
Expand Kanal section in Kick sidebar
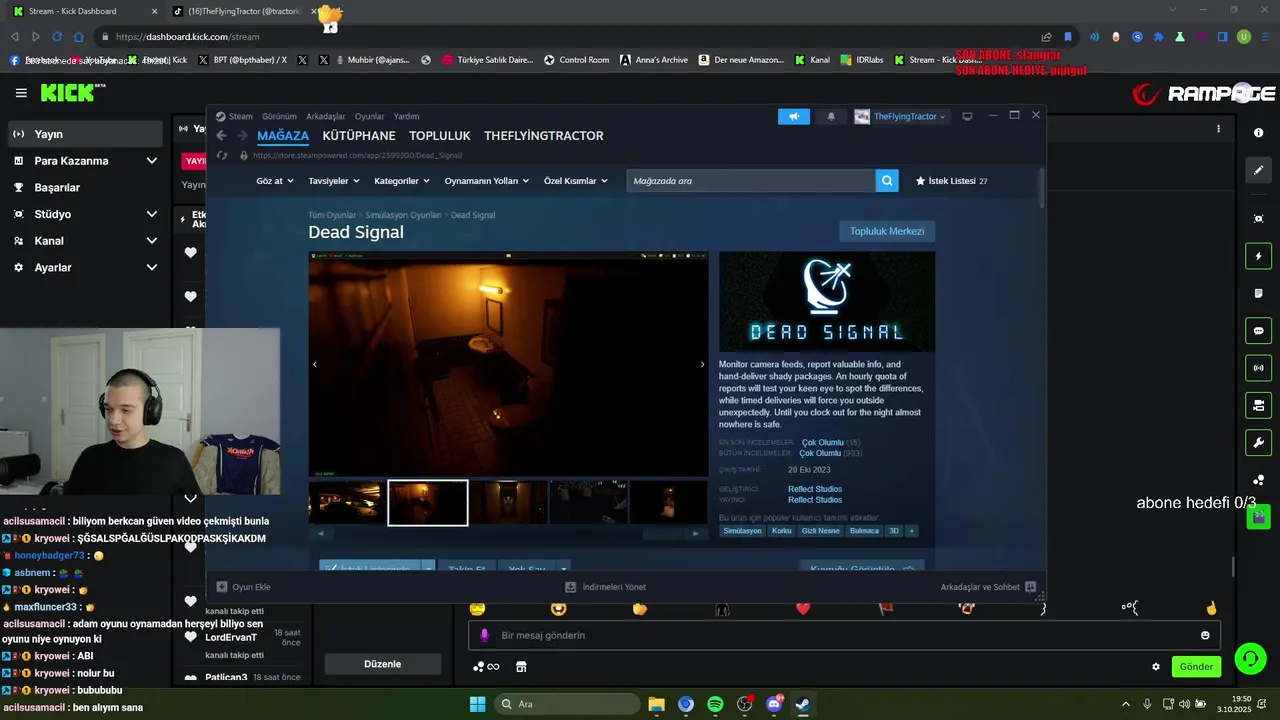coord(152,241)
